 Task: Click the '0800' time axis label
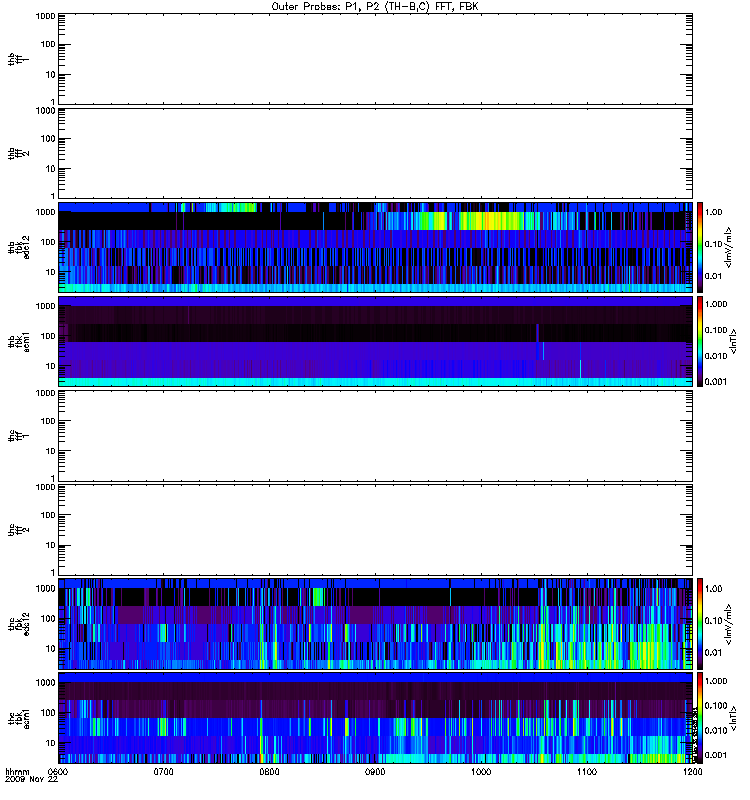click(x=269, y=772)
